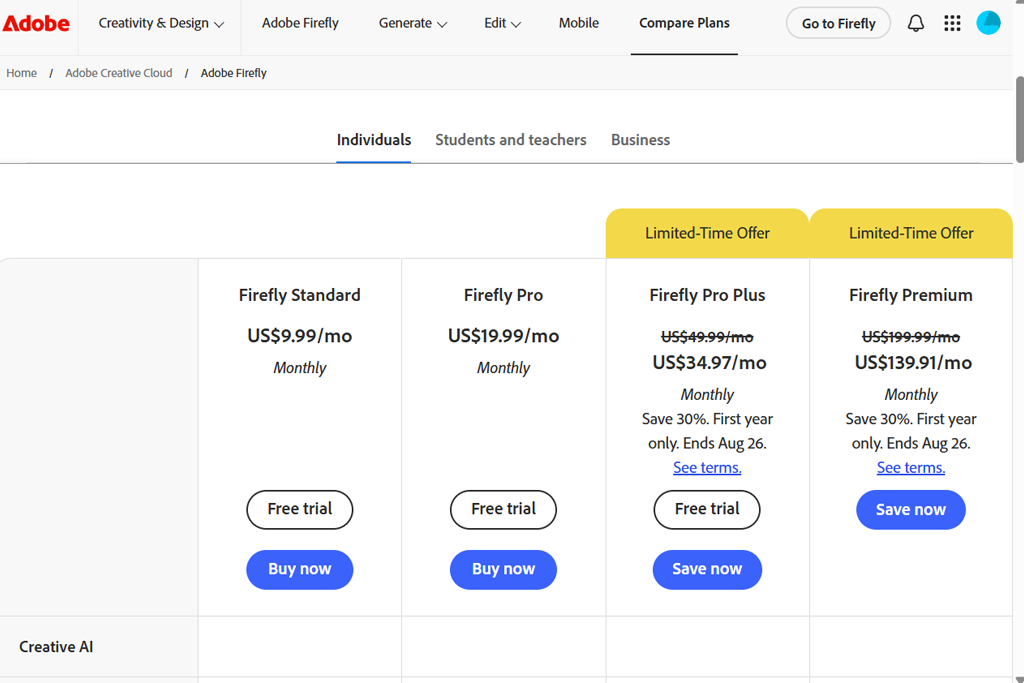1024x683 pixels.
Task: Click Save now for Firefly Premium
Action: (x=911, y=509)
